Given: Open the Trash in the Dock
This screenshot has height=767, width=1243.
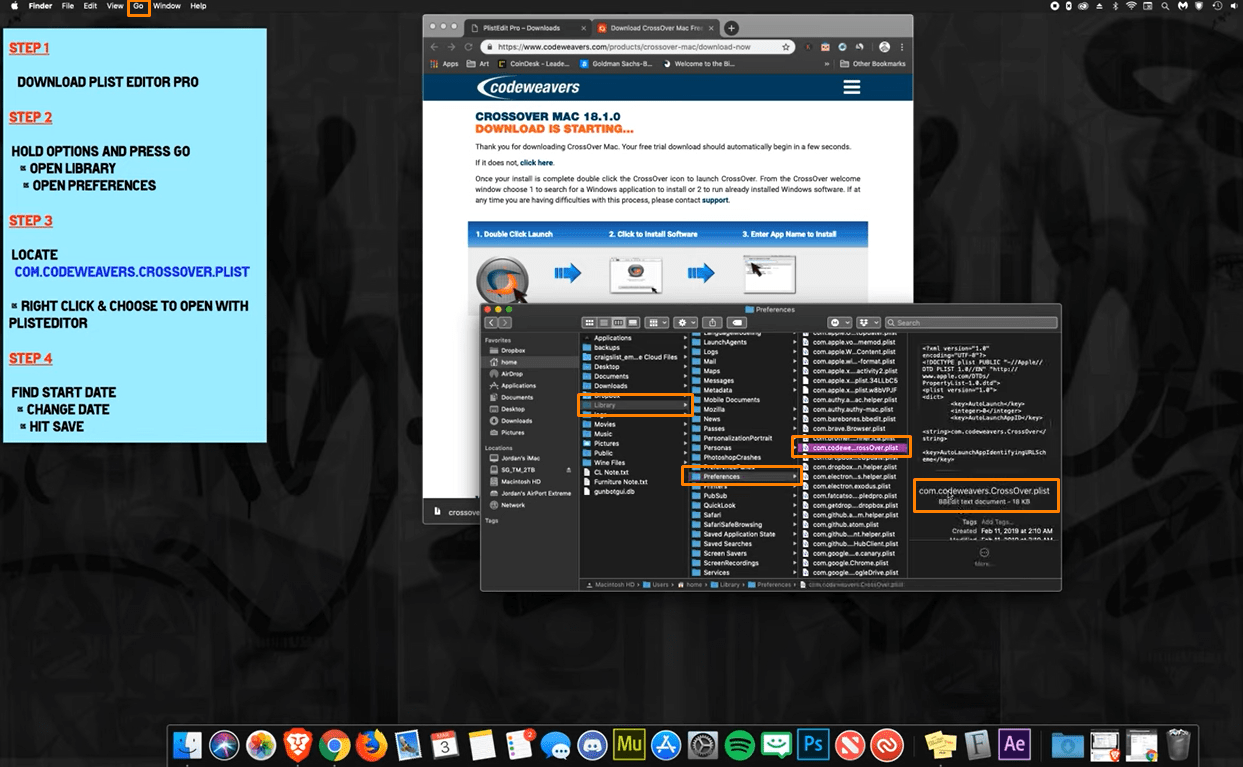Looking at the screenshot, I should [x=1179, y=744].
